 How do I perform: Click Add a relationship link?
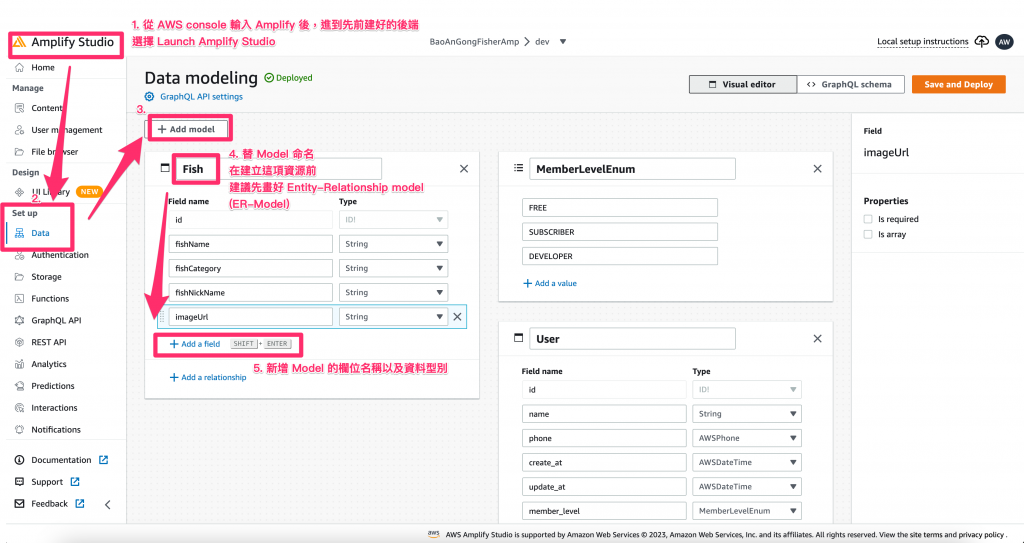click(x=208, y=377)
